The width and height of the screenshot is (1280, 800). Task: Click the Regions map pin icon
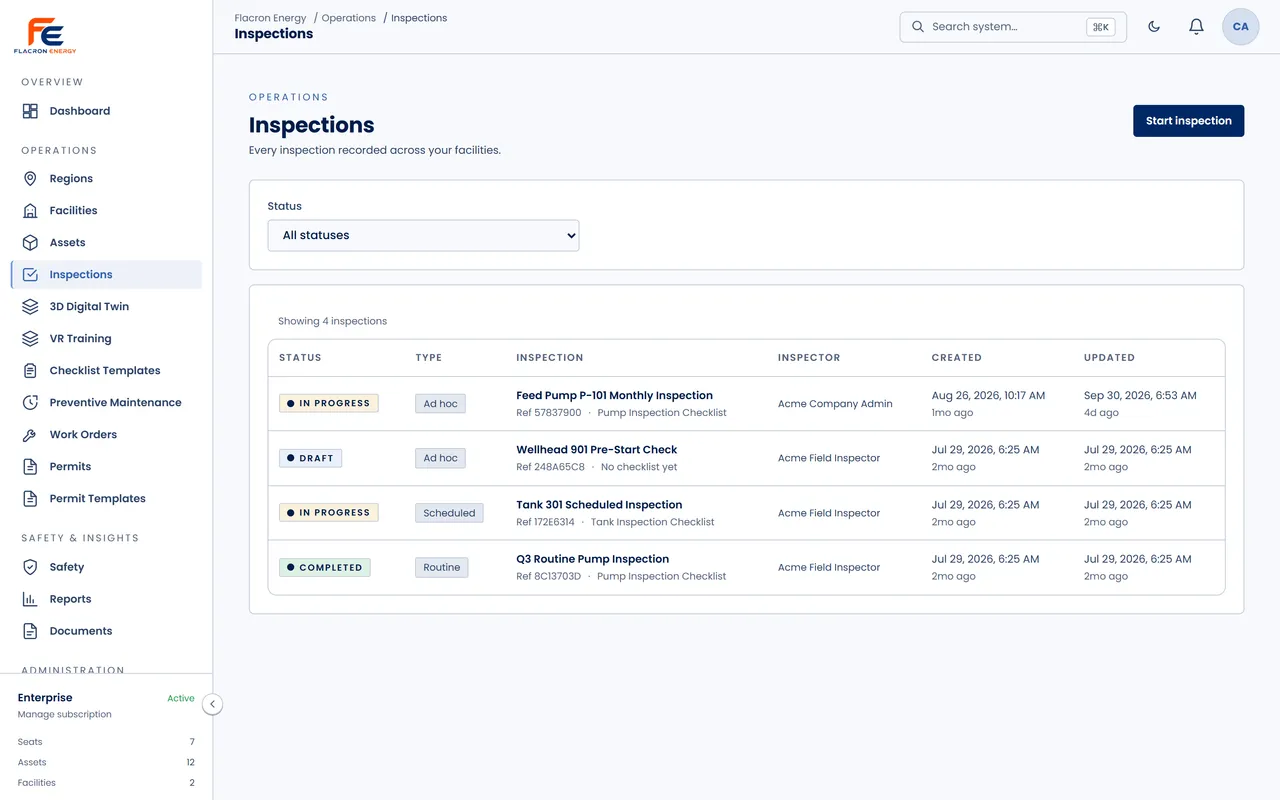click(30, 179)
